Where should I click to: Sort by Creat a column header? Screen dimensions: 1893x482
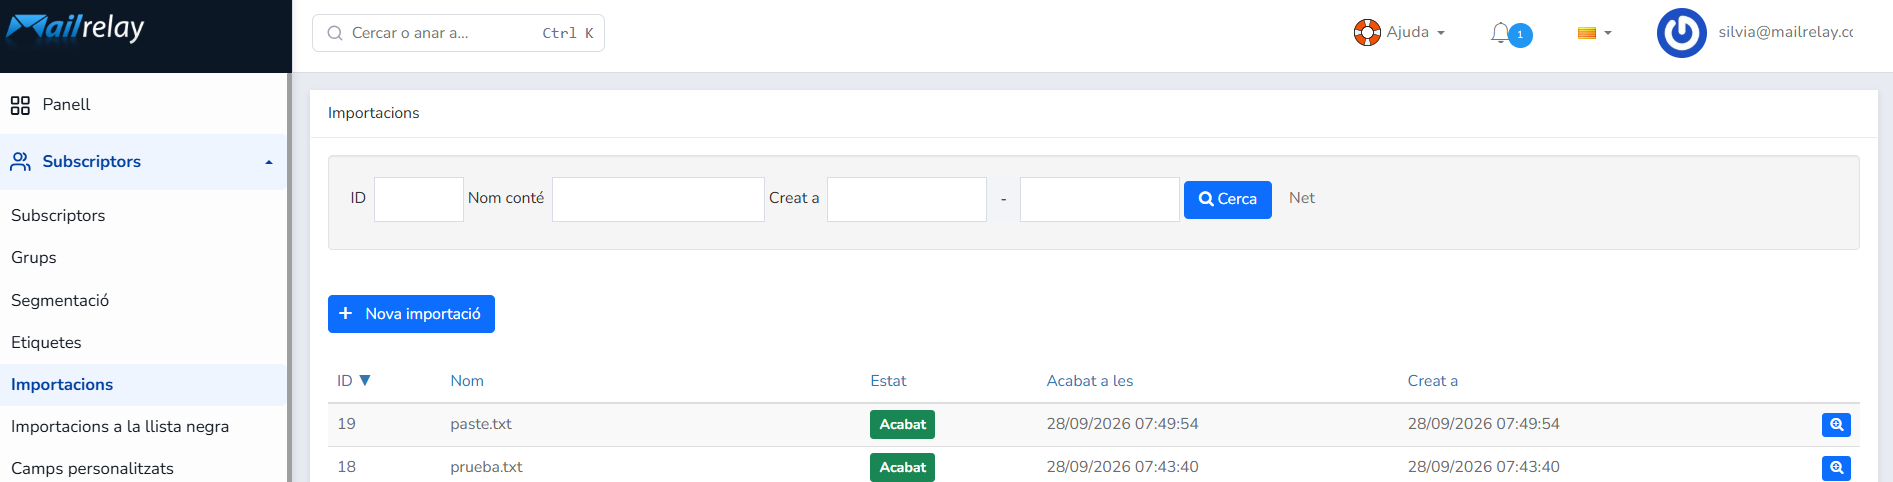(1433, 381)
